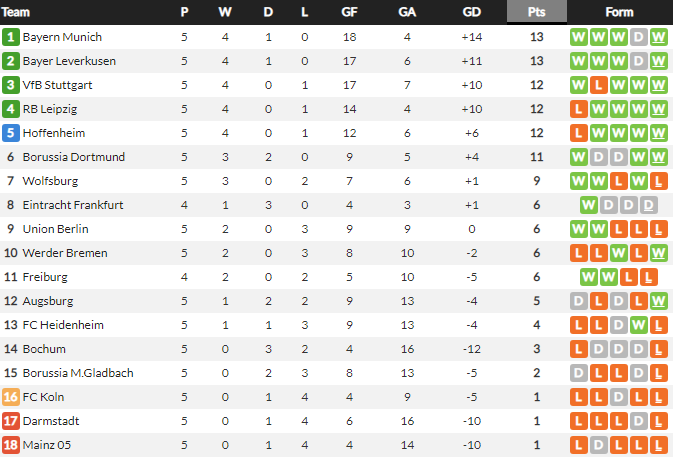Click Bayern Munich's most recent form badge
The height and width of the screenshot is (457, 674).
point(658,37)
